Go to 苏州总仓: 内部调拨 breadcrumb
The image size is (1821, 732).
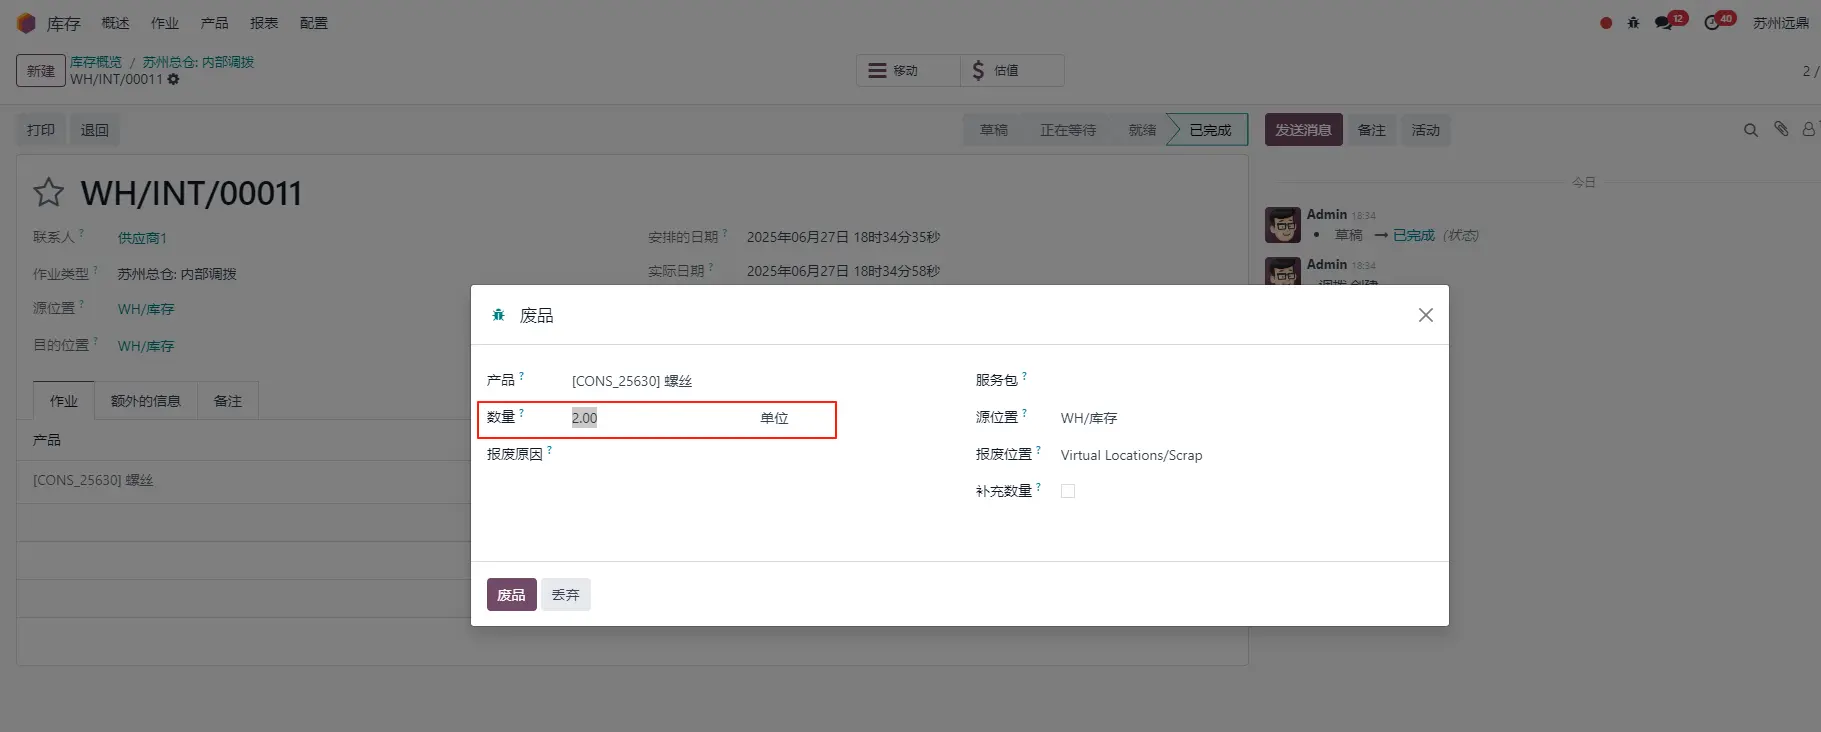[x=198, y=62]
